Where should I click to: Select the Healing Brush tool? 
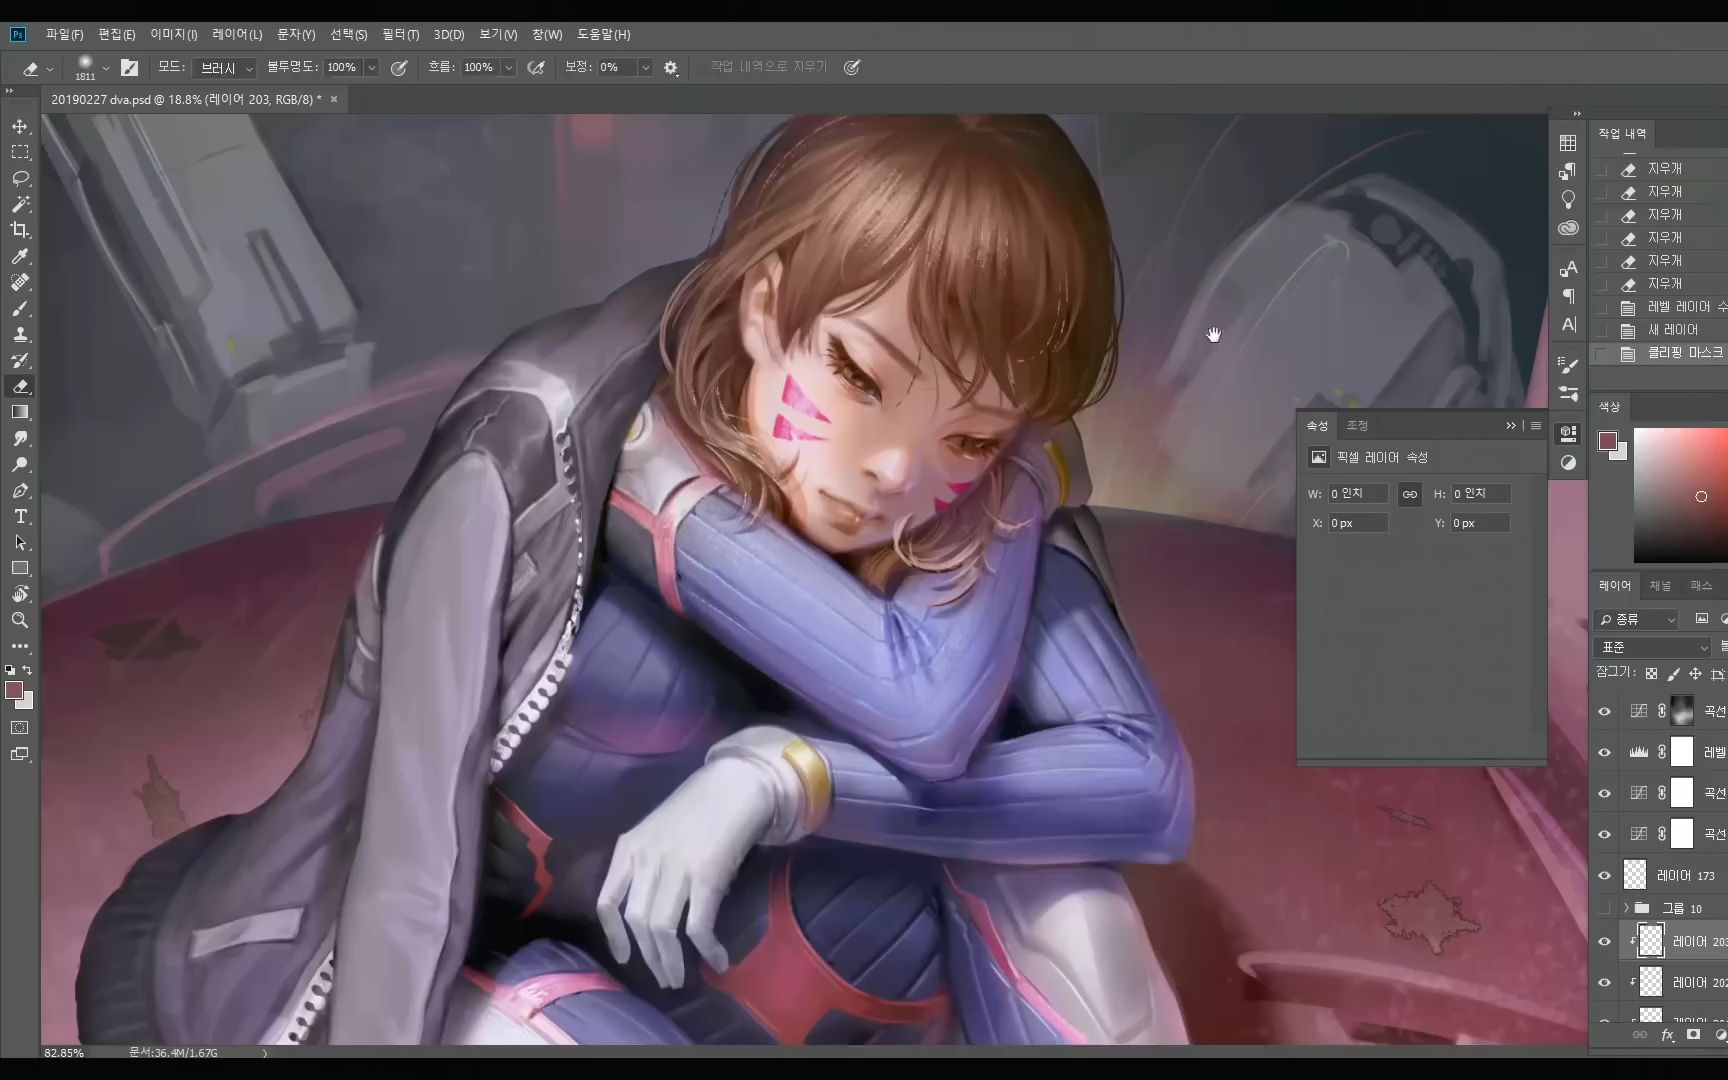click(x=20, y=283)
